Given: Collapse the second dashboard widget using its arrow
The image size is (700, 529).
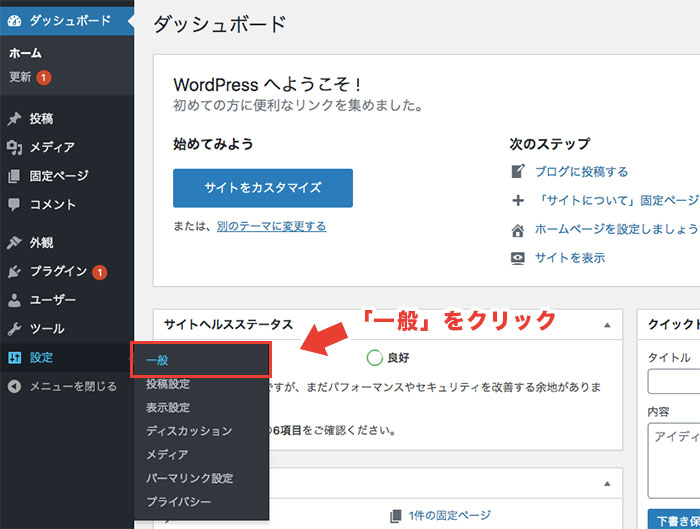Looking at the screenshot, I should [x=607, y=483].
